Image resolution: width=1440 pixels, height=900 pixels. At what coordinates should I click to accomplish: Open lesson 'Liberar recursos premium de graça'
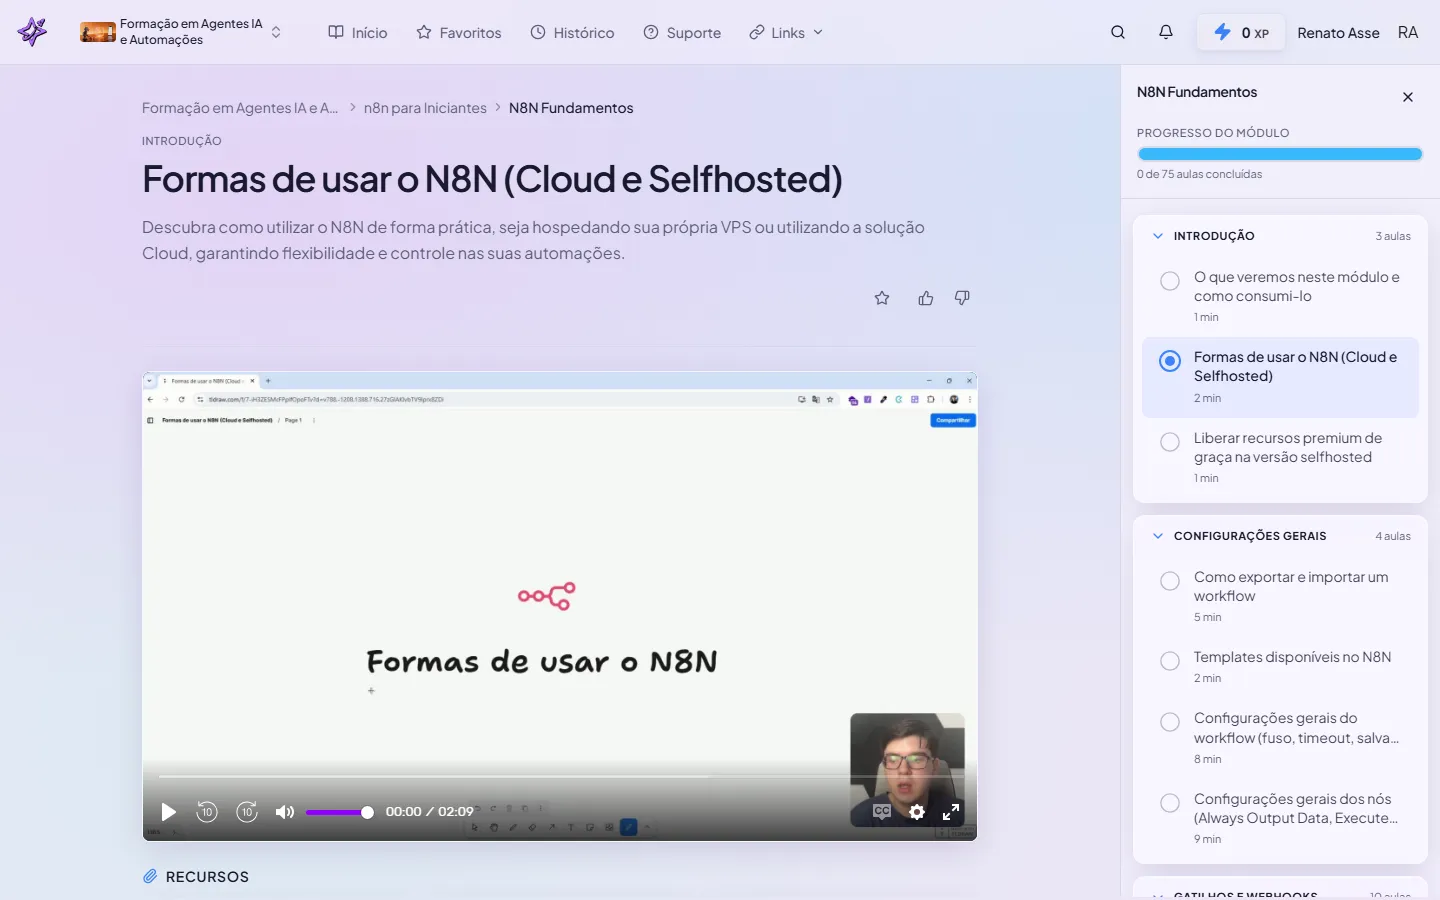coord(1280,457)
